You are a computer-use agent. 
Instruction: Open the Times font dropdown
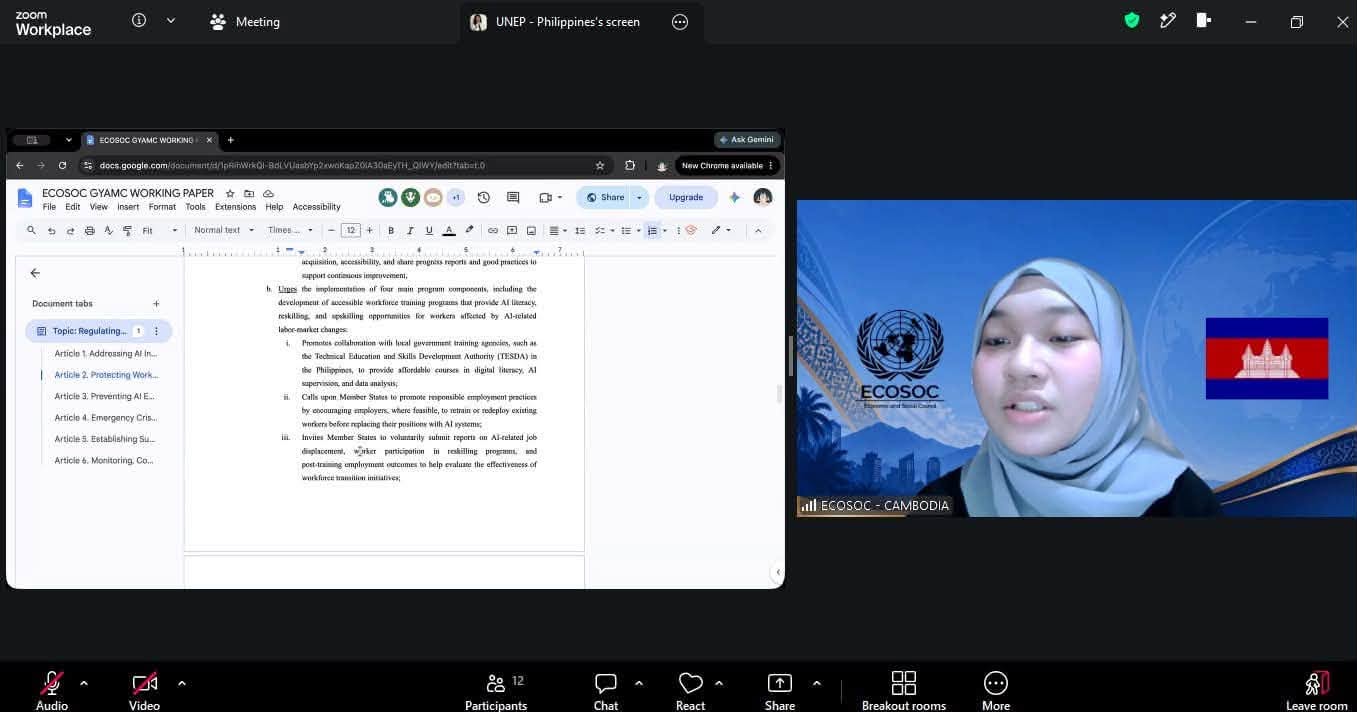tap(290, 230)
